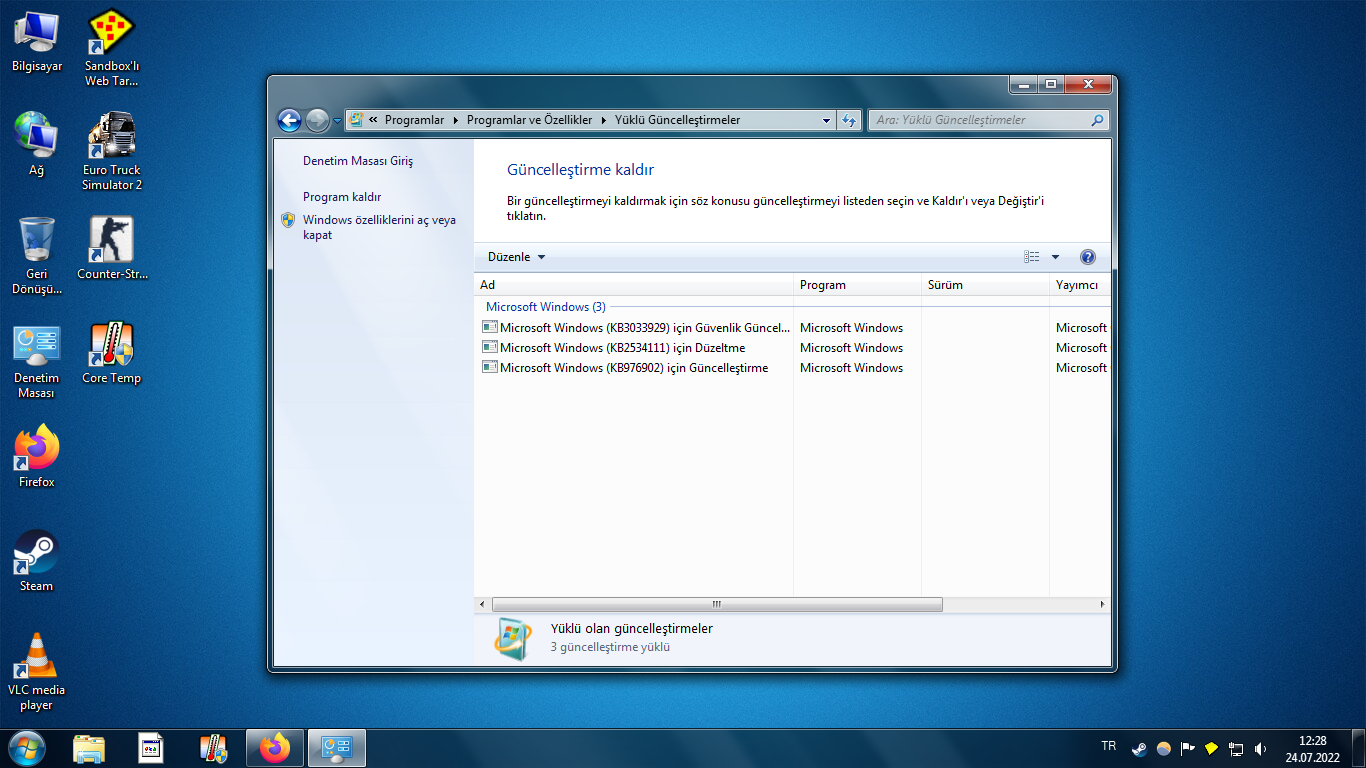Select the Sandbox'lı Web Tarayıcı desktop shortcut
The width and height of the screenshot is (1366, 768).
[x=111, y=48]
